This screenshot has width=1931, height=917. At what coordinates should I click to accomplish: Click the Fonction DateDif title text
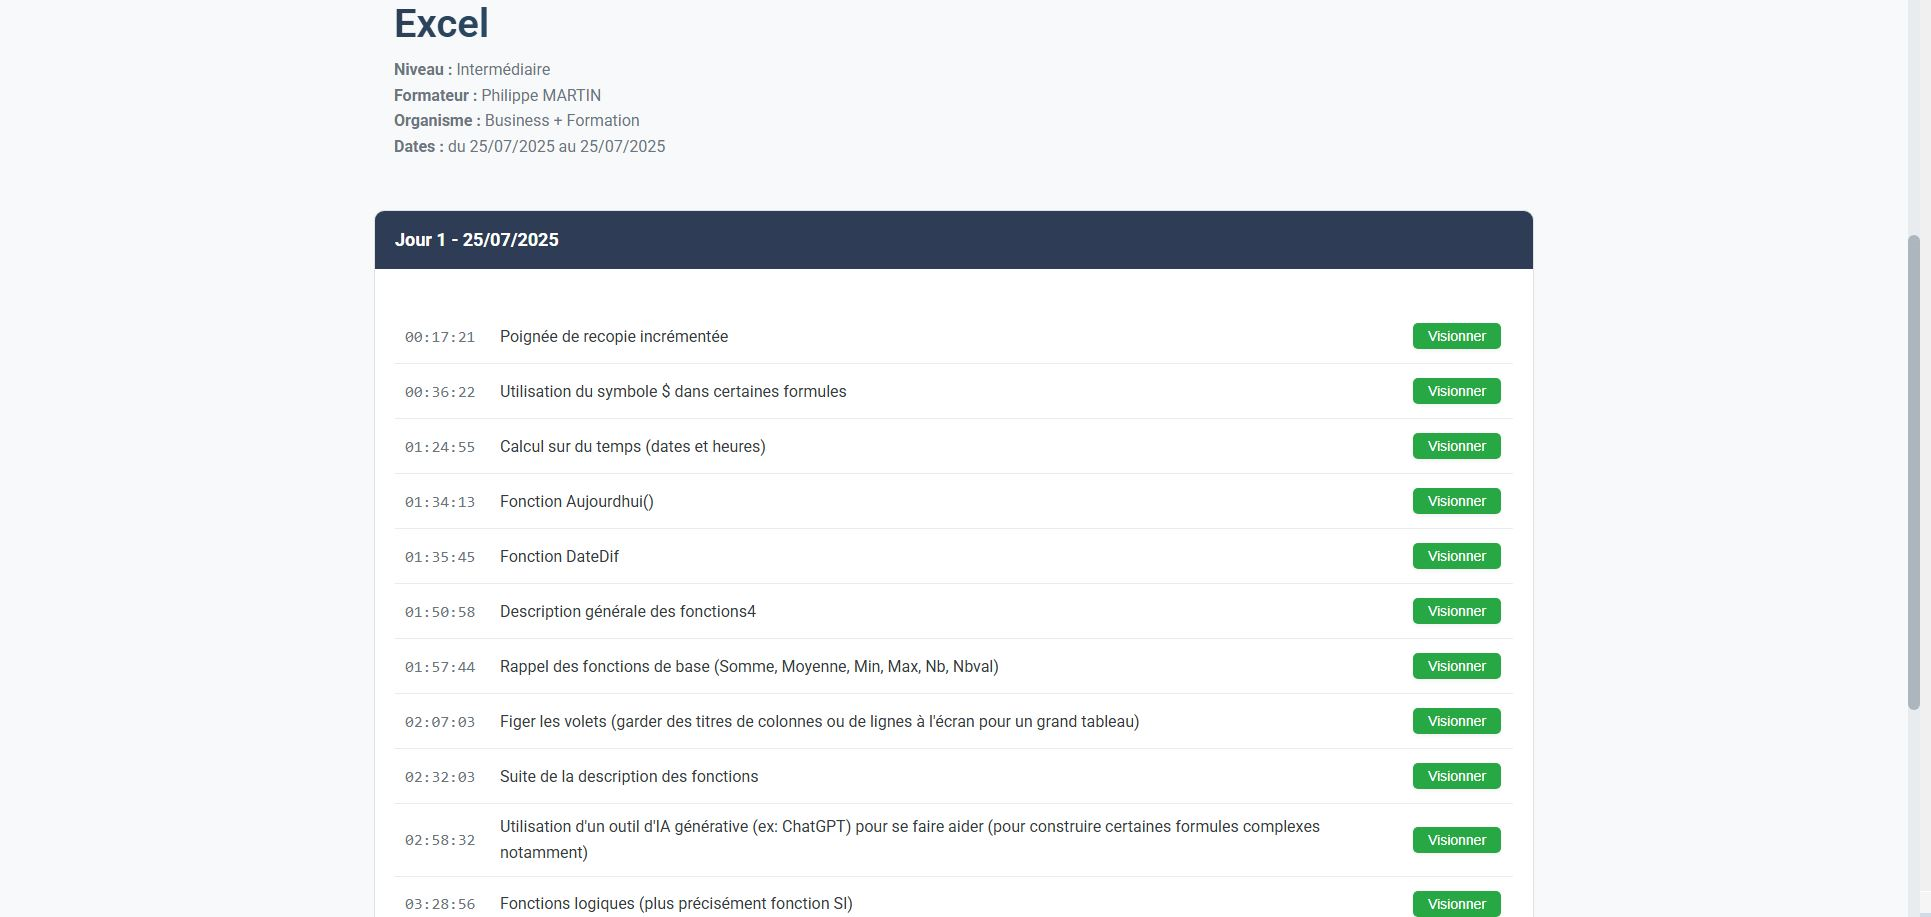(x=559, y=557)
